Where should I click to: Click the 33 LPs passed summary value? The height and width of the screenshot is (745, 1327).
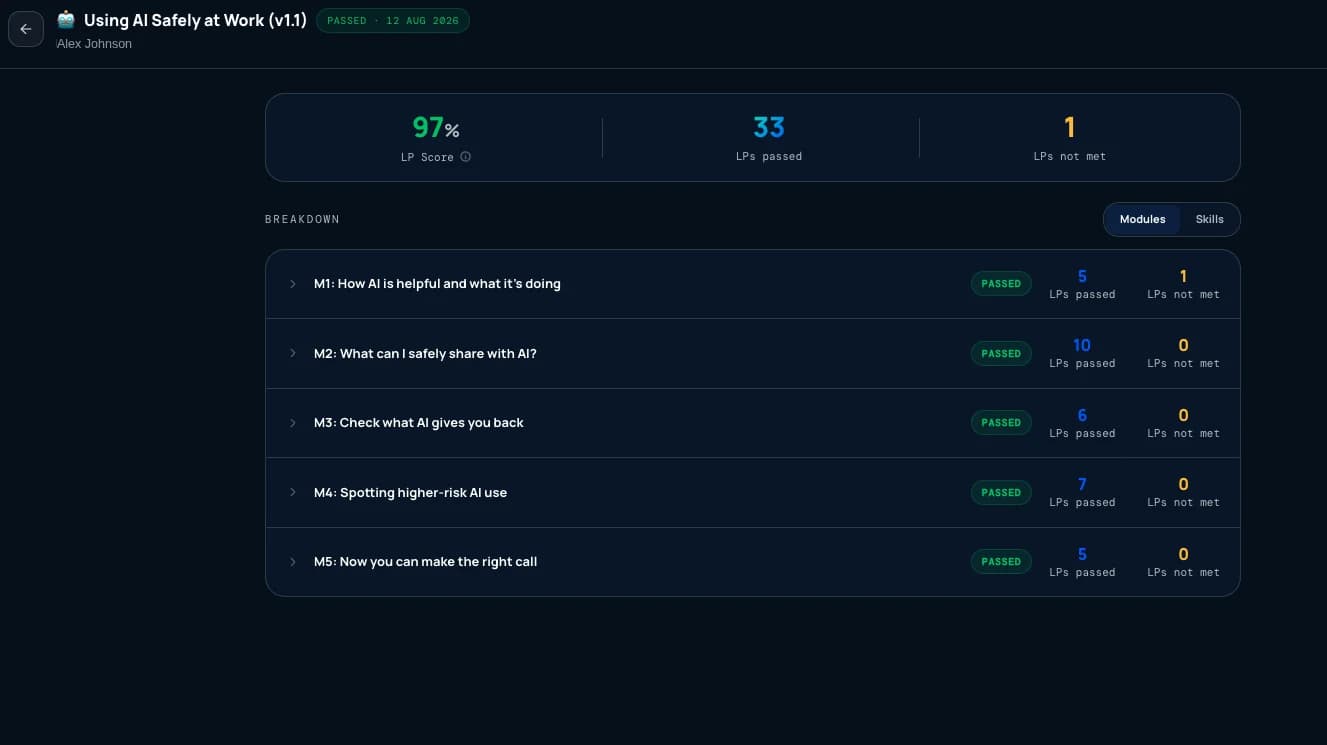coord(769,128)
